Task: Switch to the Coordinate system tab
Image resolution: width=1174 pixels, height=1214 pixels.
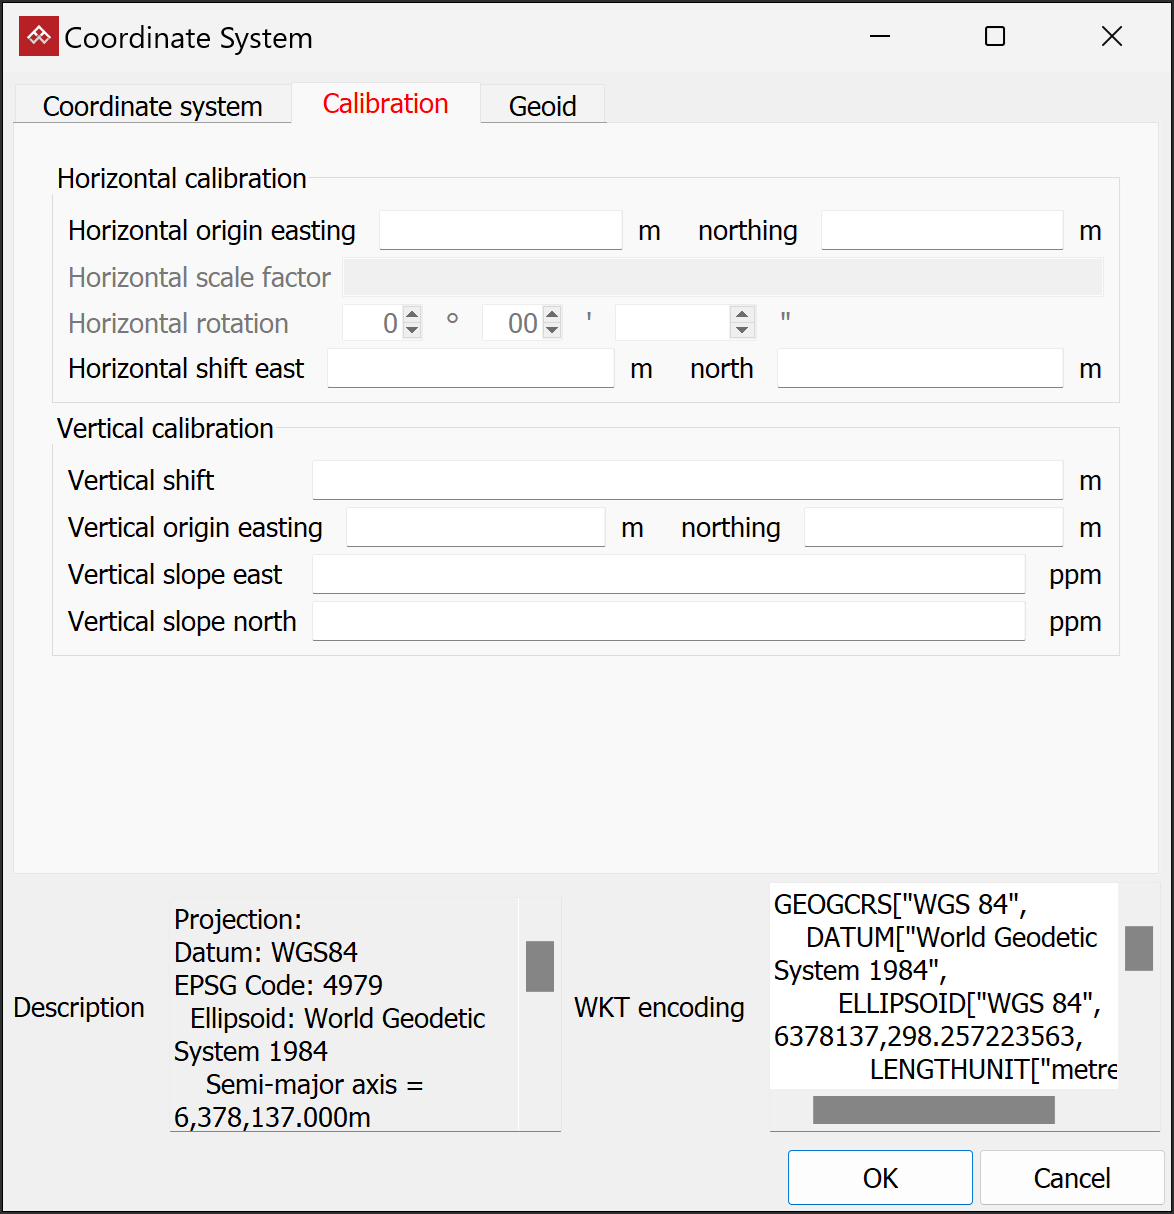Action: click(x=152, y=106)
